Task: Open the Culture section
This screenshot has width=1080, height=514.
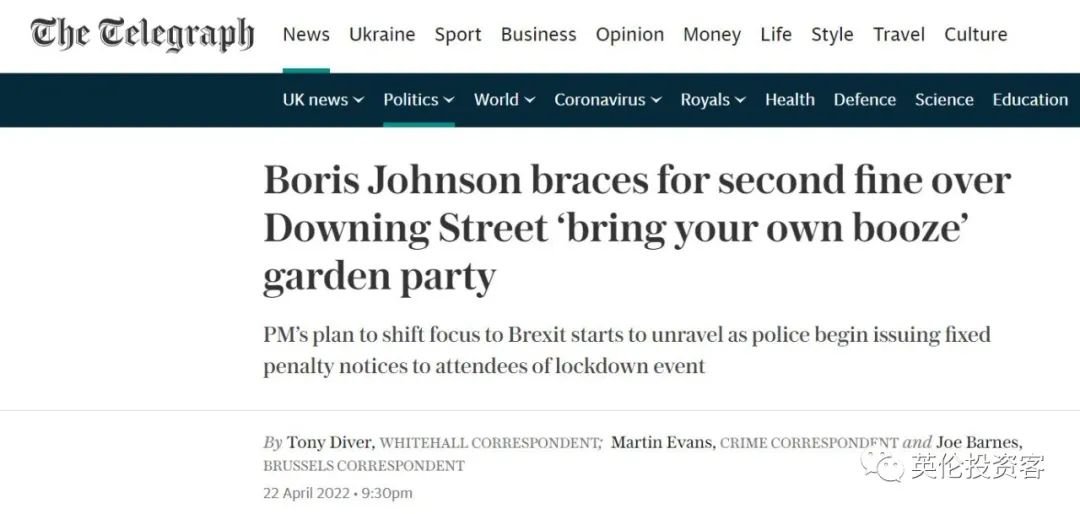Action: click(975, 35)
